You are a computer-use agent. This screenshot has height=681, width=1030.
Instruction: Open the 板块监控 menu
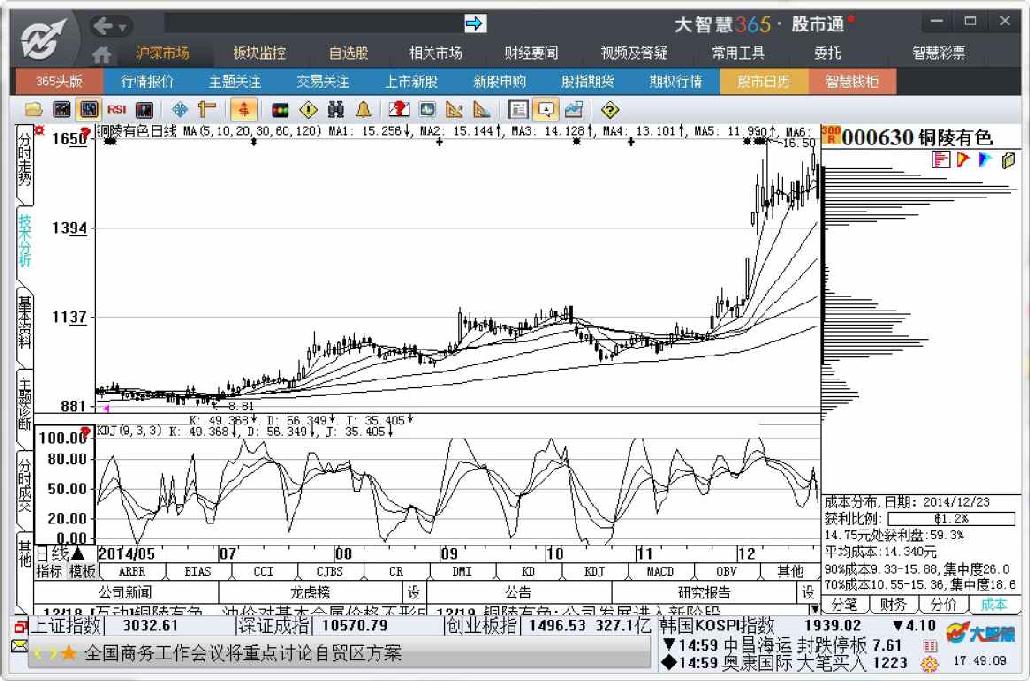(259, 53)
